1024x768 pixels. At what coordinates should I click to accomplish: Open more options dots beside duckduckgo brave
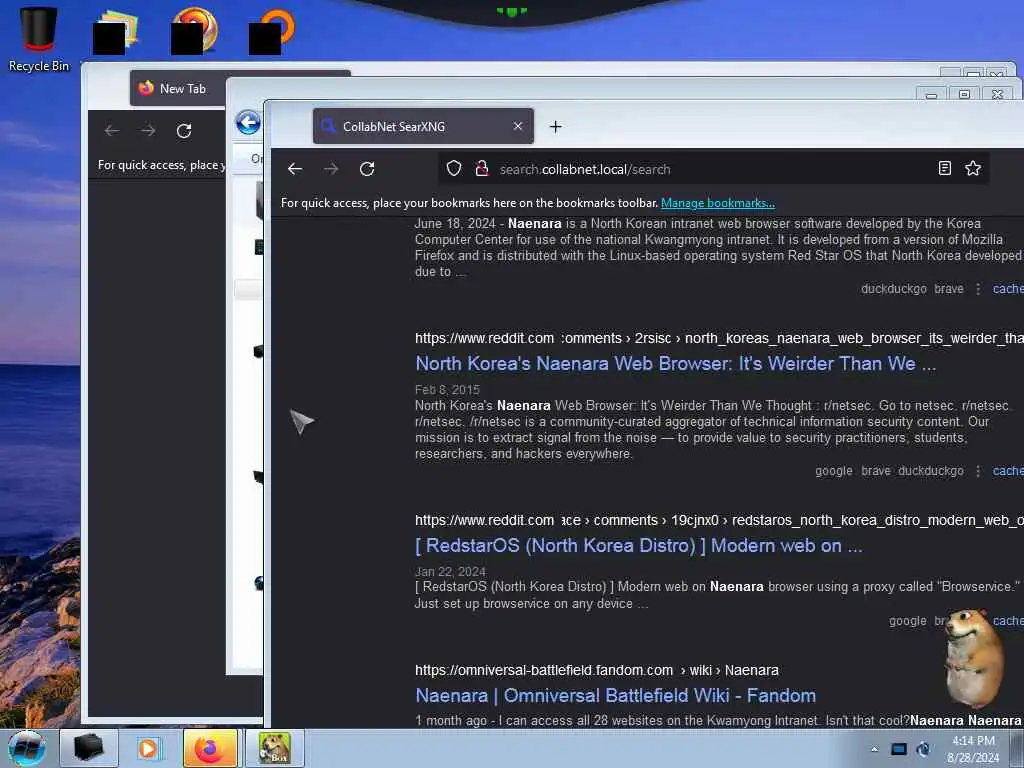click(x=978, y=289)
